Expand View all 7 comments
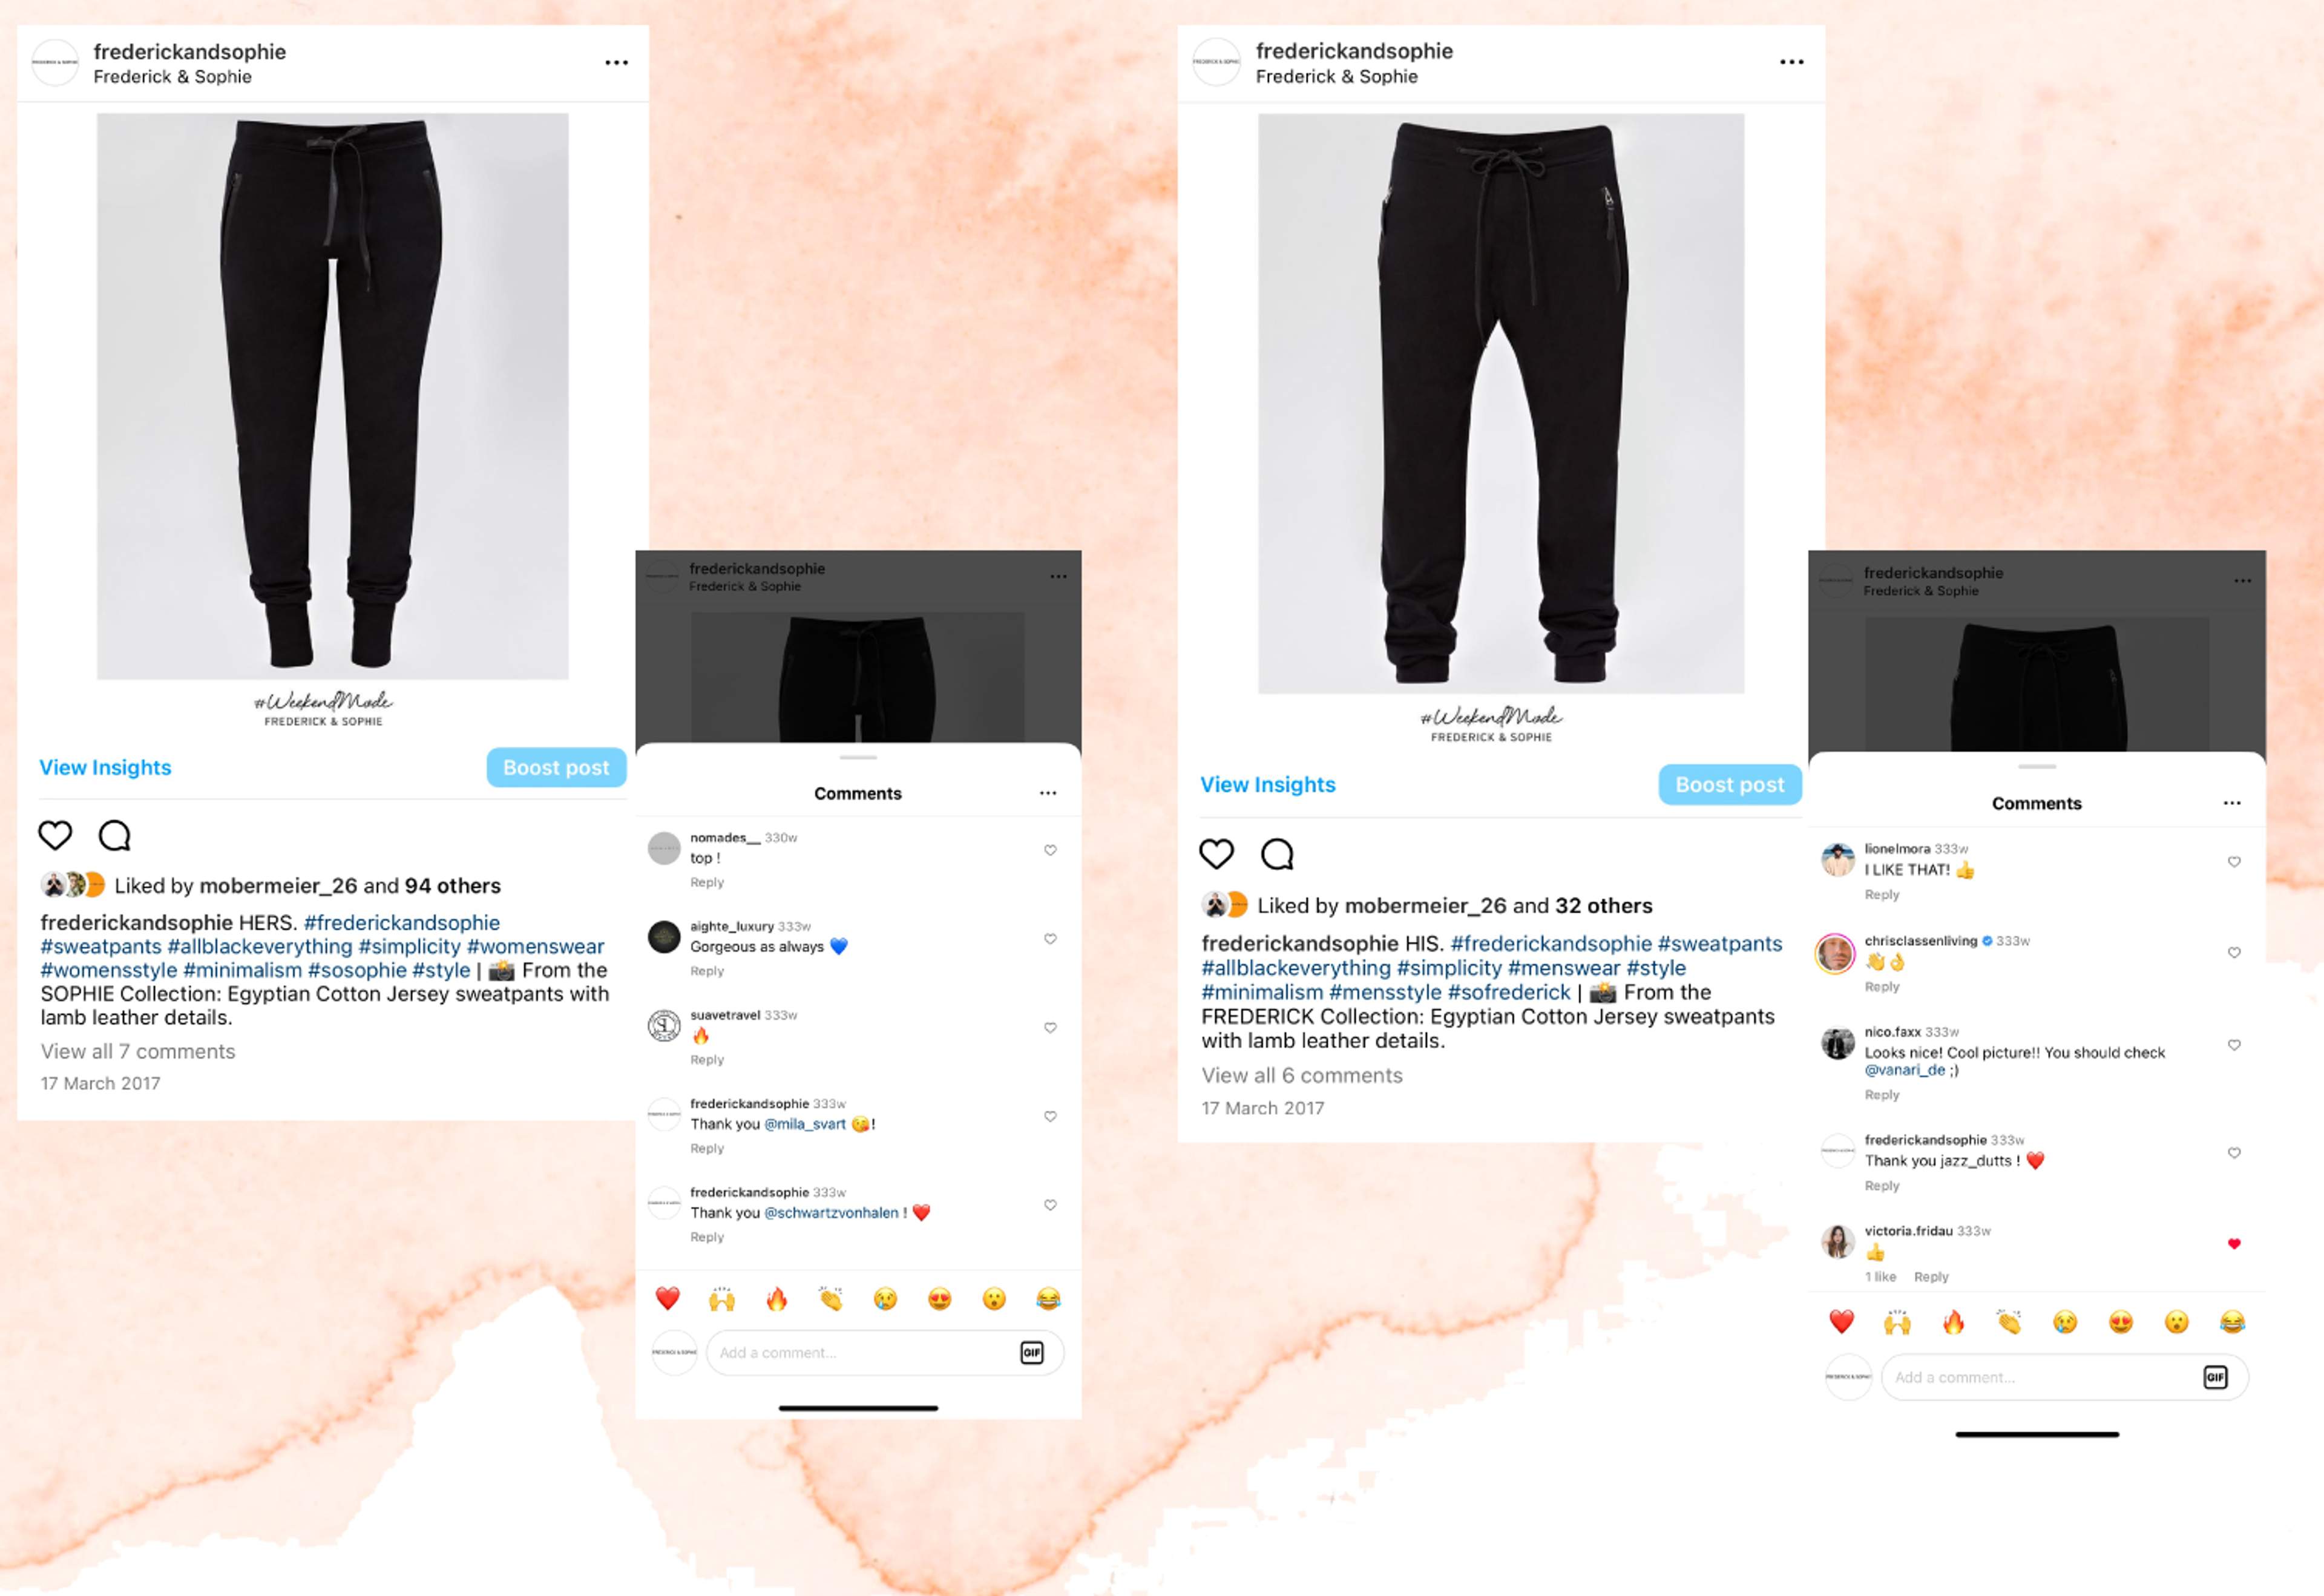This screenshot has height=1596, width=2324. tap(138, 1051)
